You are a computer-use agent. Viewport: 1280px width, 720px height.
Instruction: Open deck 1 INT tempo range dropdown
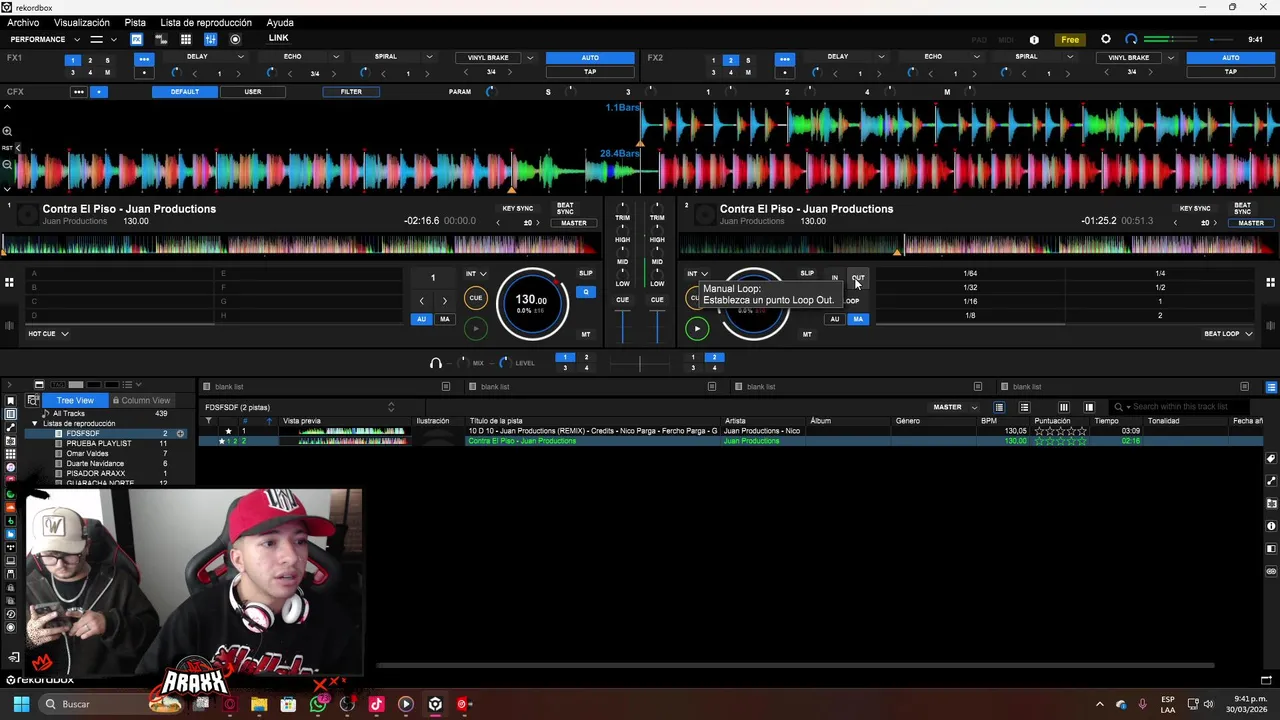pyautogui.click(x=476, y=274)
